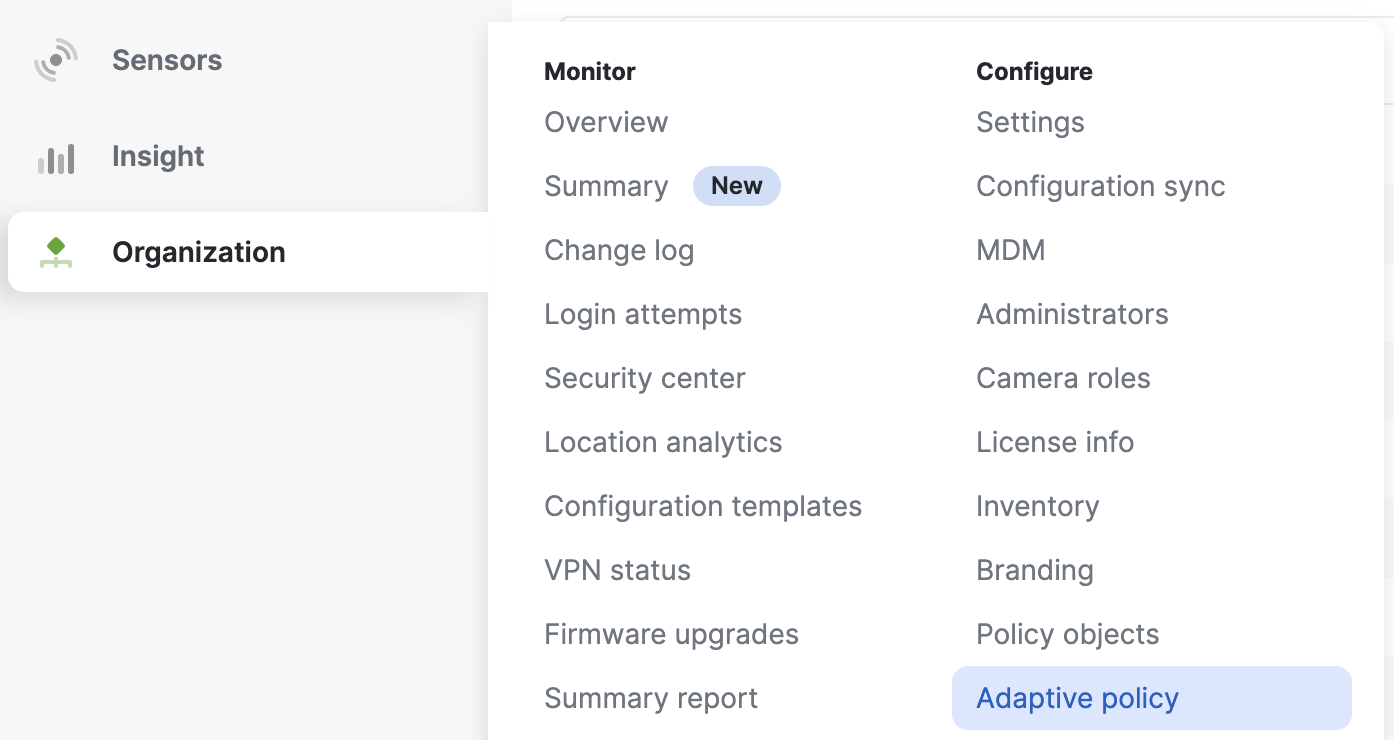
Task: Select the Insight bar-chart icon
Action: [x=57, y=156]
